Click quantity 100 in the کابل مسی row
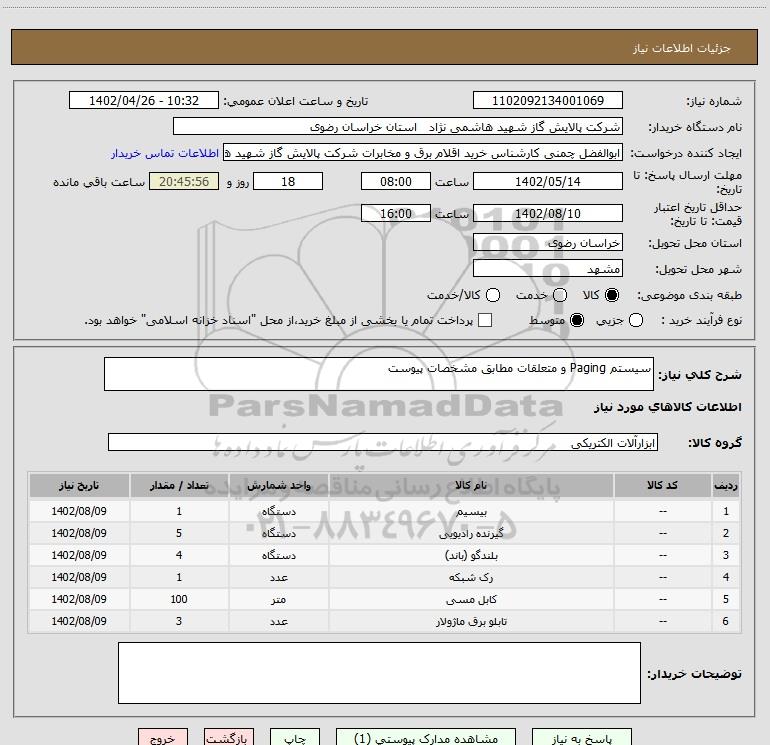 (x=179, y=599)
